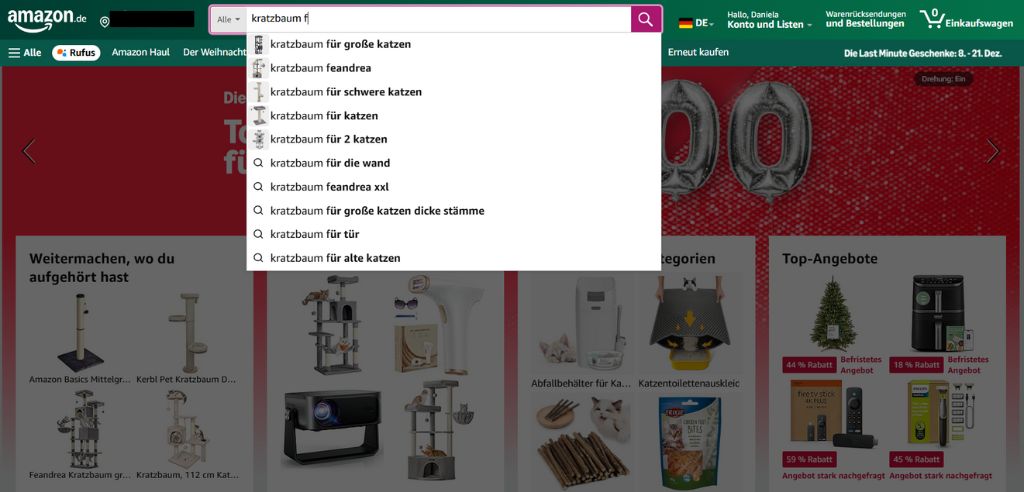Open the Amazon Haul nav link
This screenshot has width=1024, height=492.
(140, 52)
